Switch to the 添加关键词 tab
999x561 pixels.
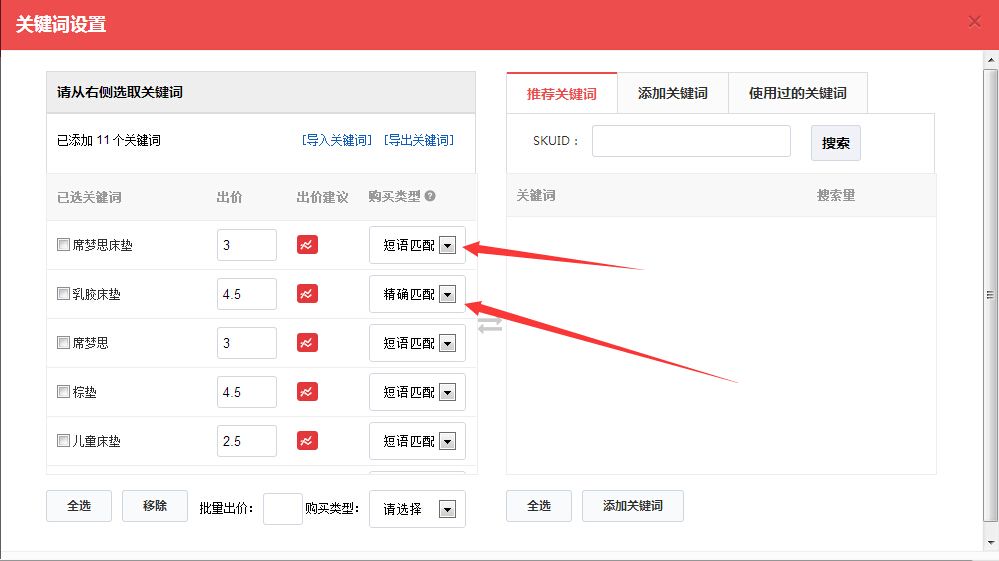672,93
